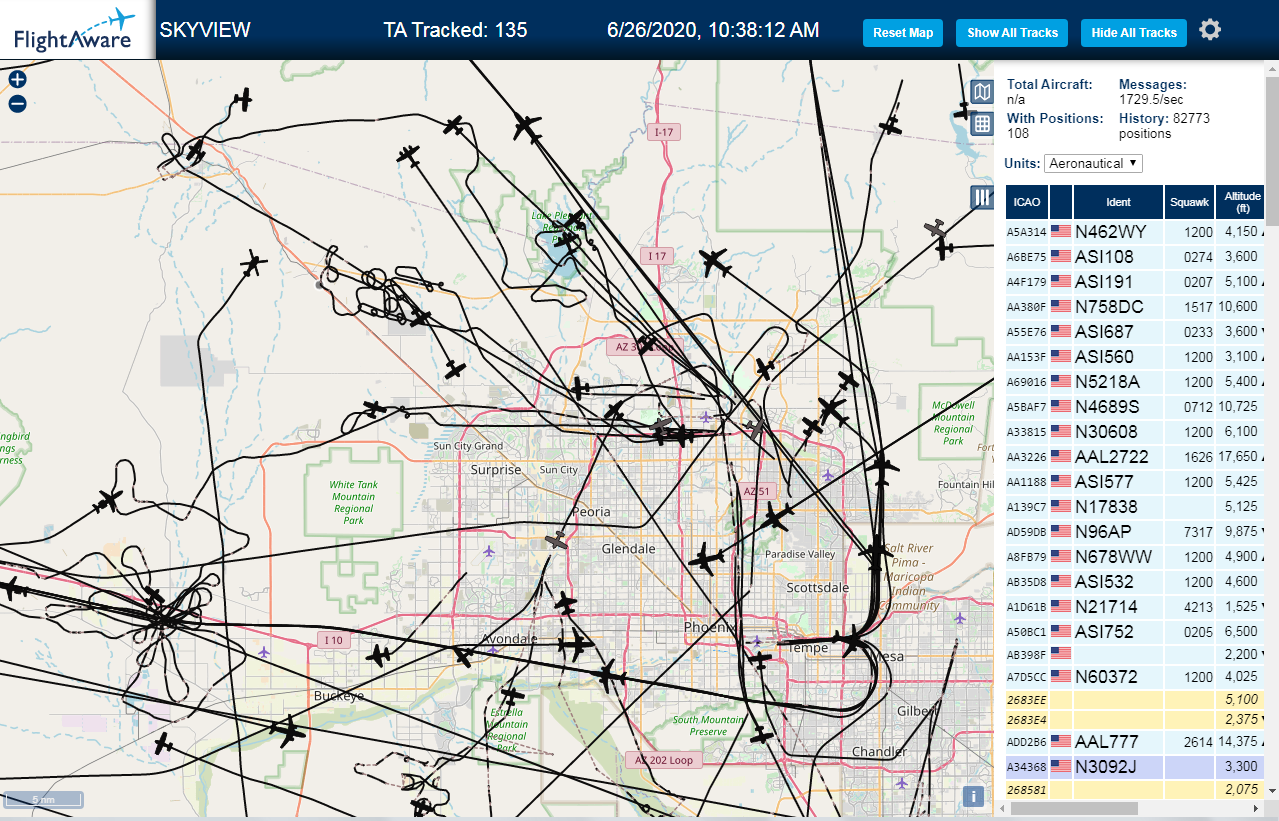Click Reset Map button

click(x=903, y=32)
